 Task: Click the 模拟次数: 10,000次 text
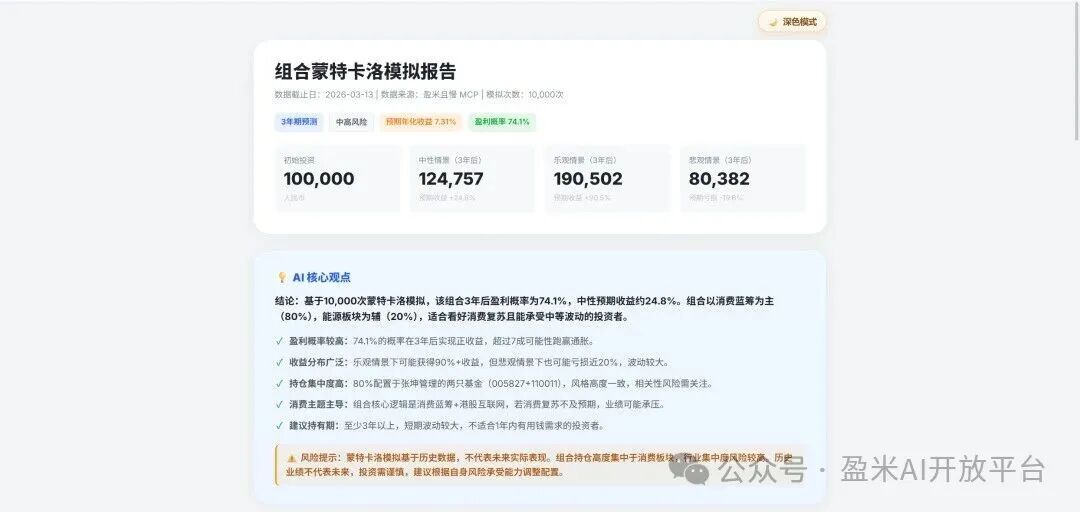coord(525,95)
